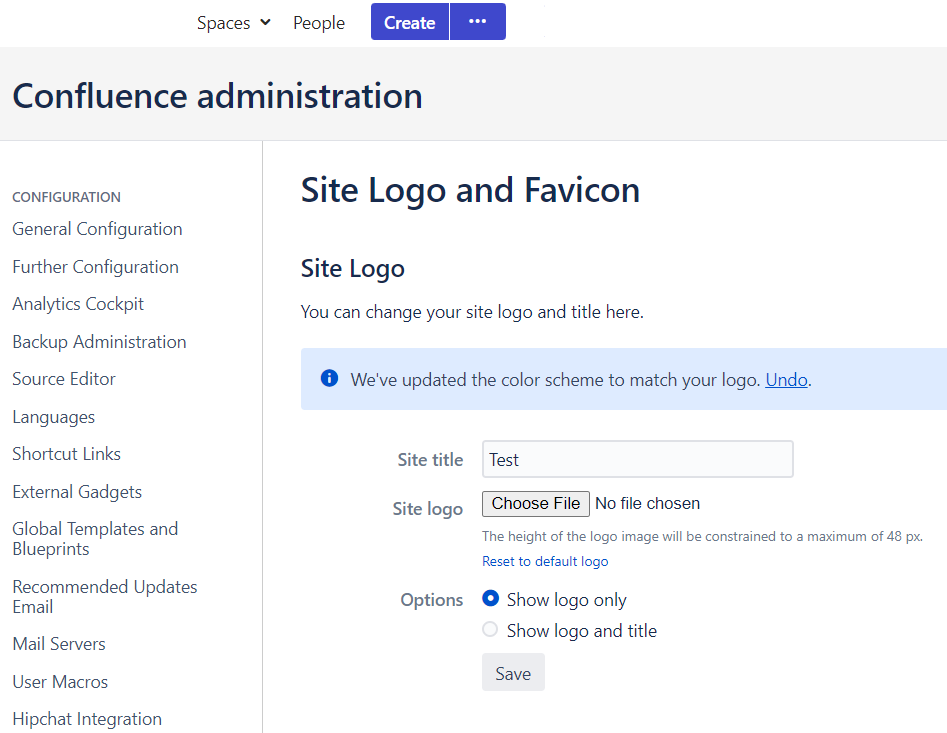
Task: Click Choose File for site logo
Action: point(536,504)
